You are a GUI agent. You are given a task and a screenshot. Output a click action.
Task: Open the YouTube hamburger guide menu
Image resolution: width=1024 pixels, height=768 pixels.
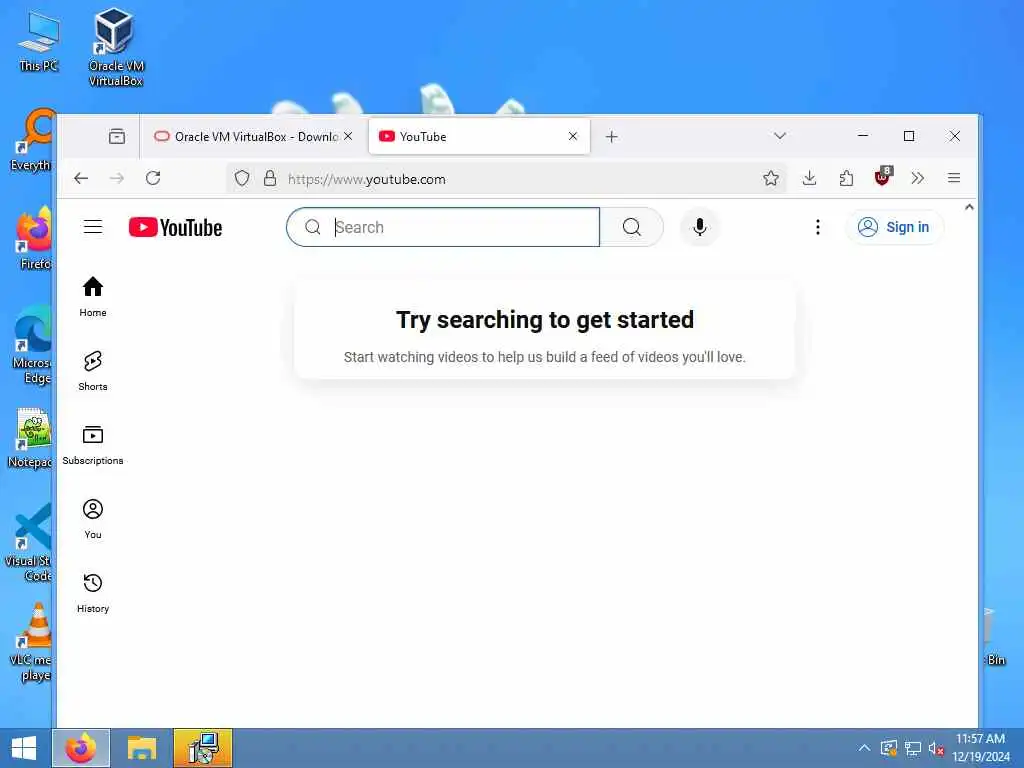[x=93, y=227]
